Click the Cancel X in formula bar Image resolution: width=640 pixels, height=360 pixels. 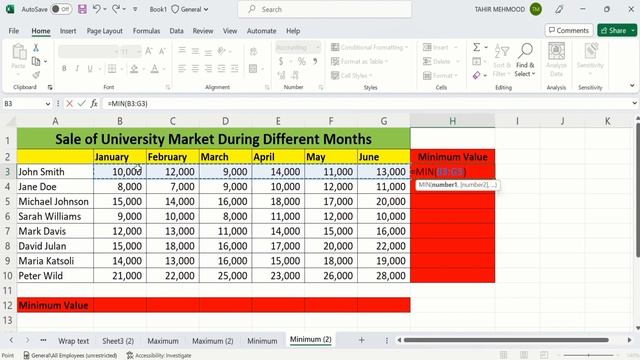click(x=69, y=104)
